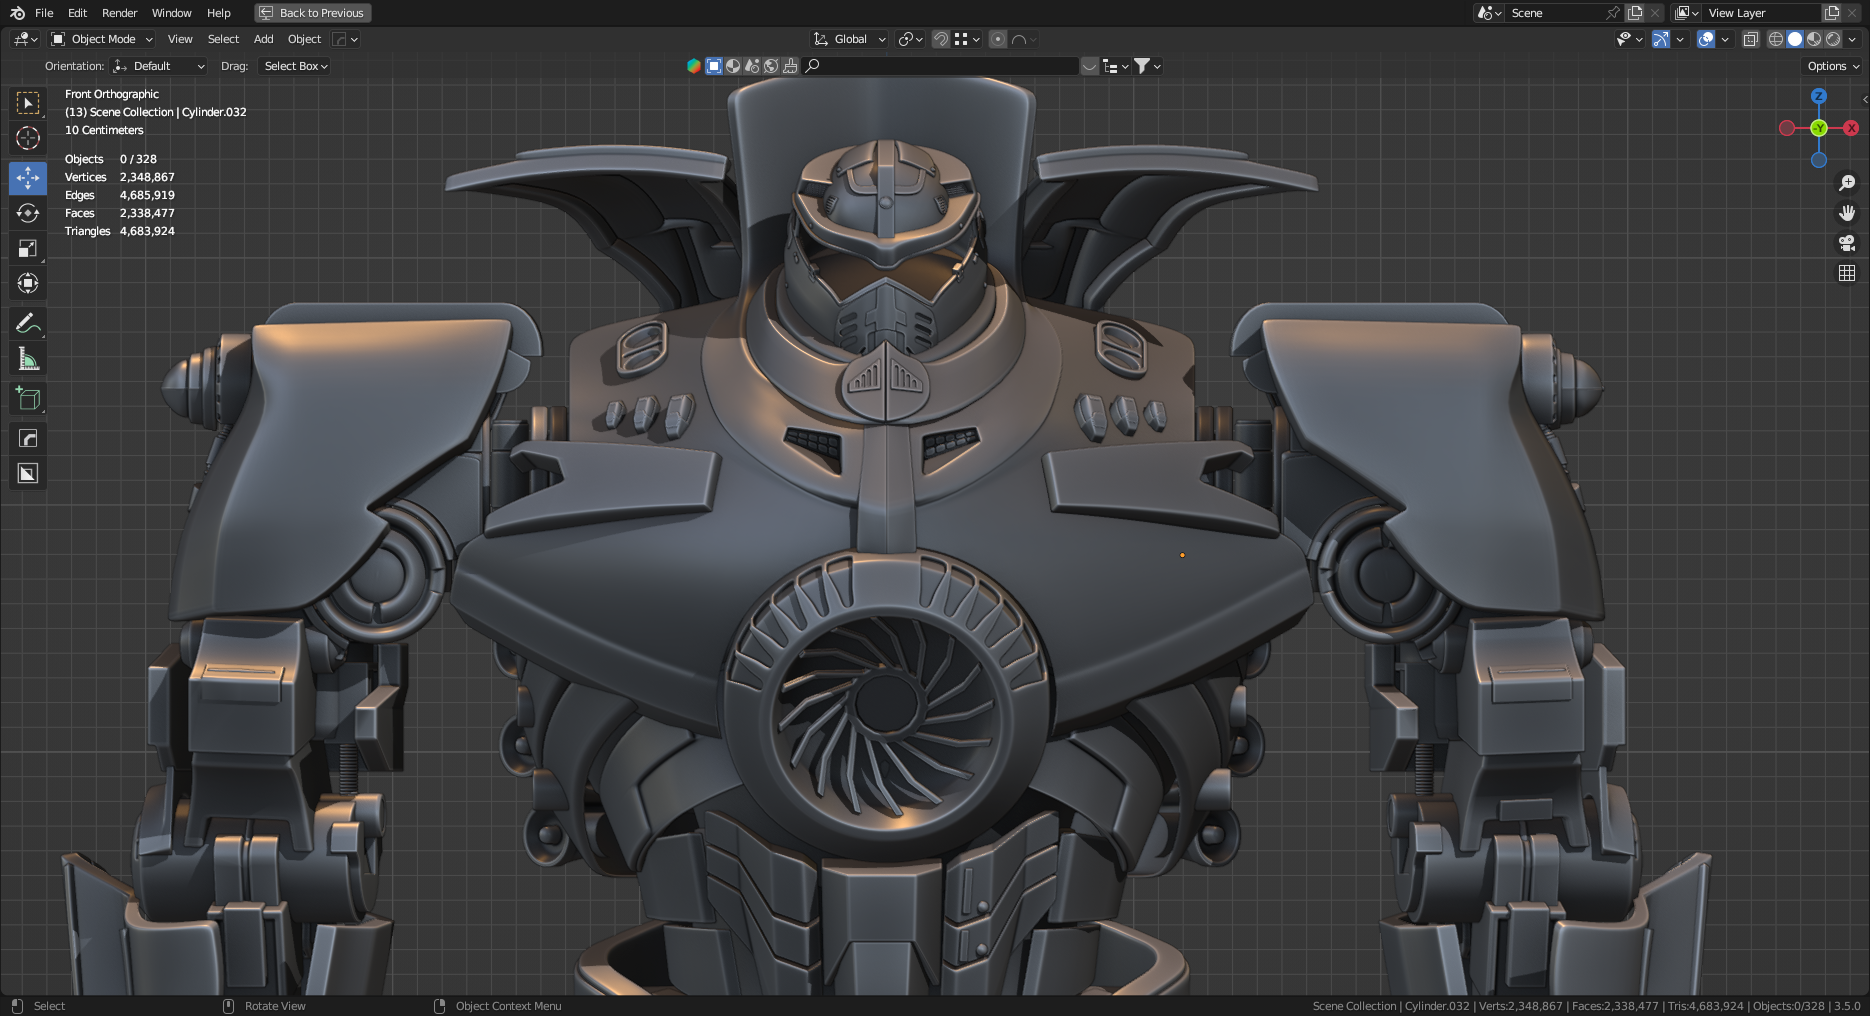Open the Edit menu

[77, 13]
